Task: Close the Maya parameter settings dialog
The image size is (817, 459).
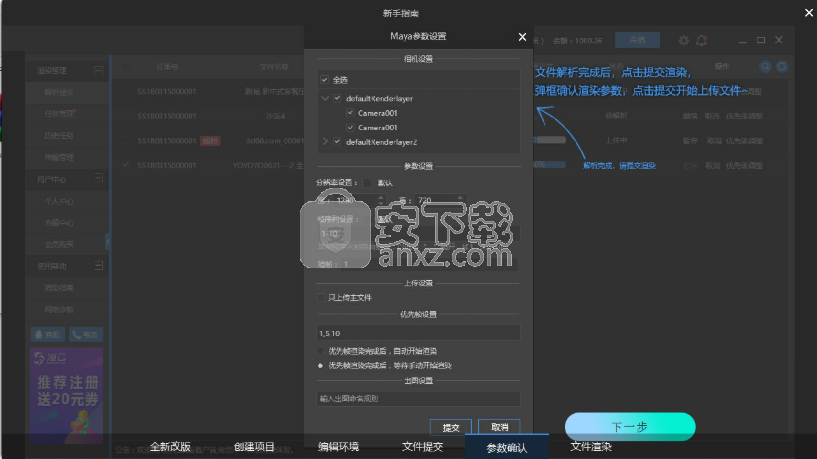Action: (x=522, y=37)
